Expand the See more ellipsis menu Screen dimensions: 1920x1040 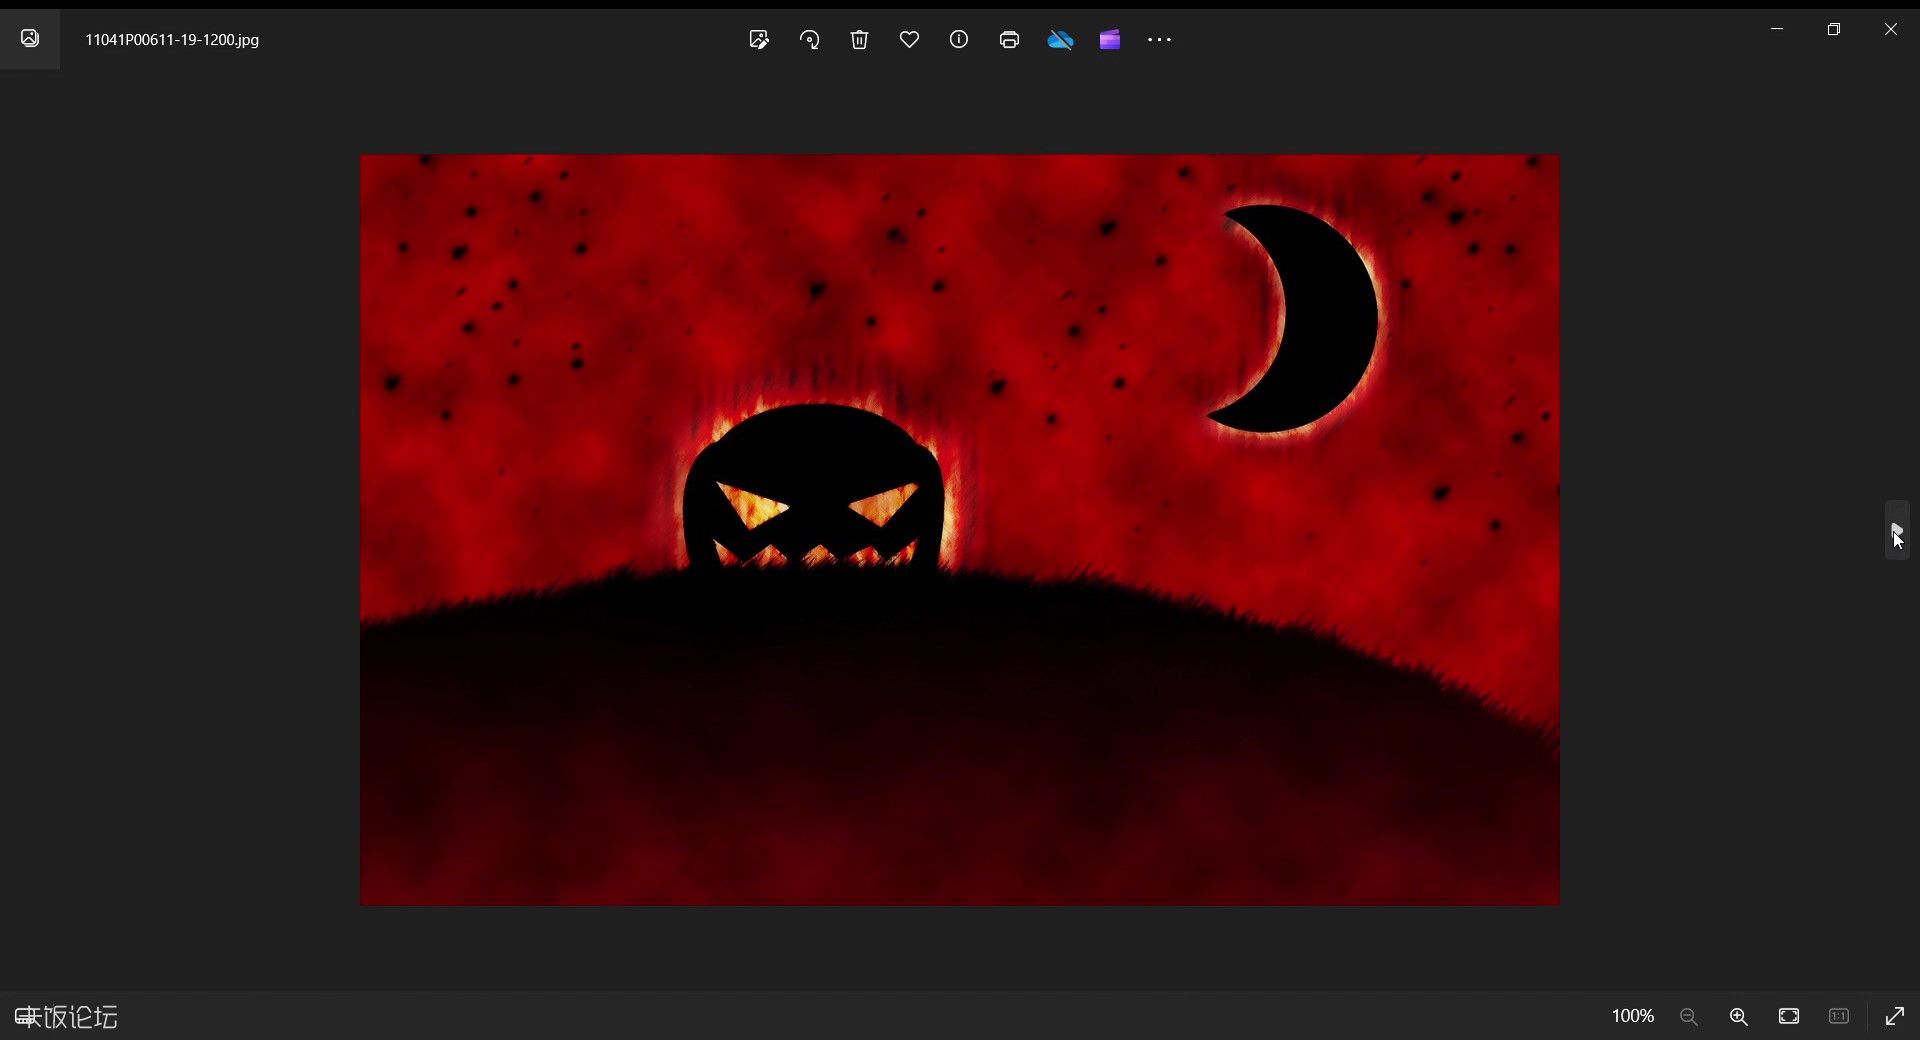click(1159, 40)
